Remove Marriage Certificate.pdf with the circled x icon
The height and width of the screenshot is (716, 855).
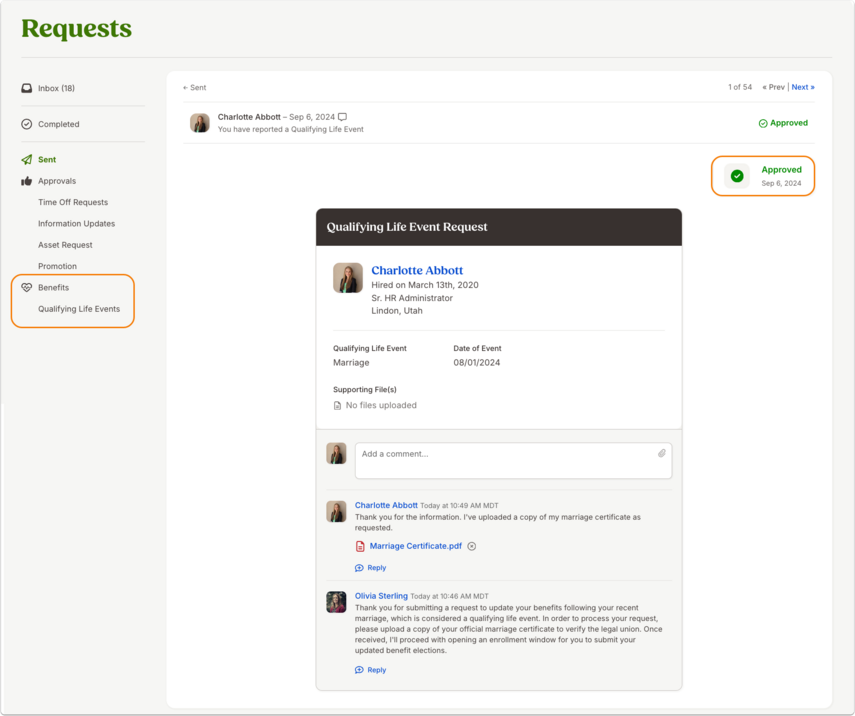(x=472, y=546)
